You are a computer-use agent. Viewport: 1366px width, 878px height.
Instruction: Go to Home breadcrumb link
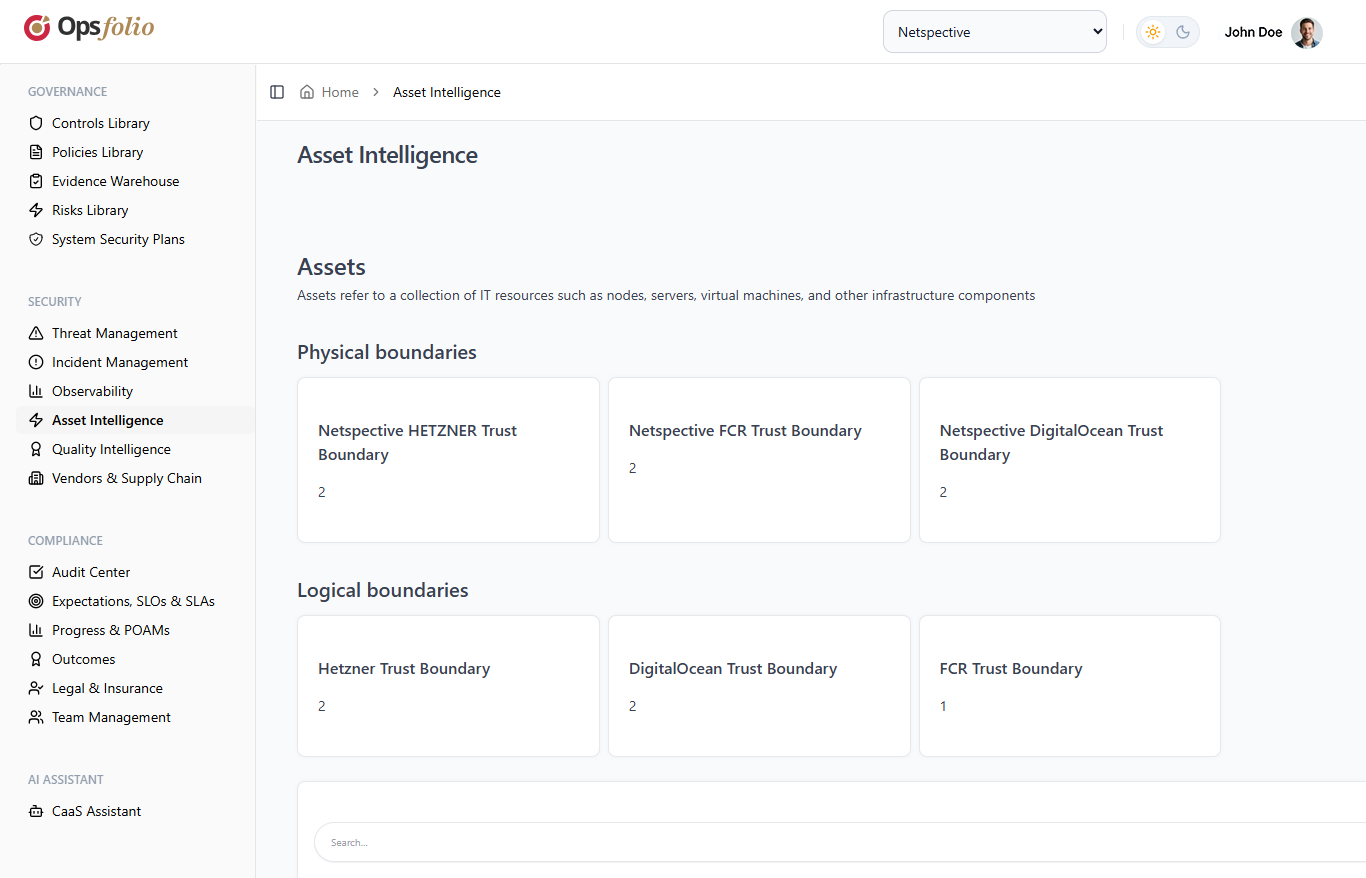pos(340,92)
